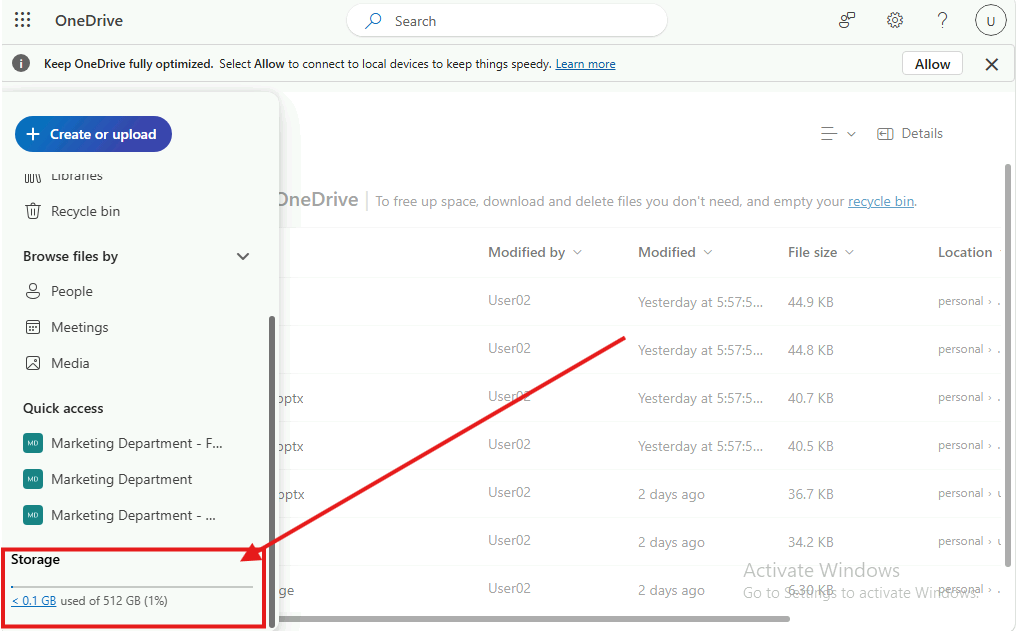The width and height of the screenshot is (1016, 631).
Task: Click the search magnifier icon
Action: click(373, 21)
